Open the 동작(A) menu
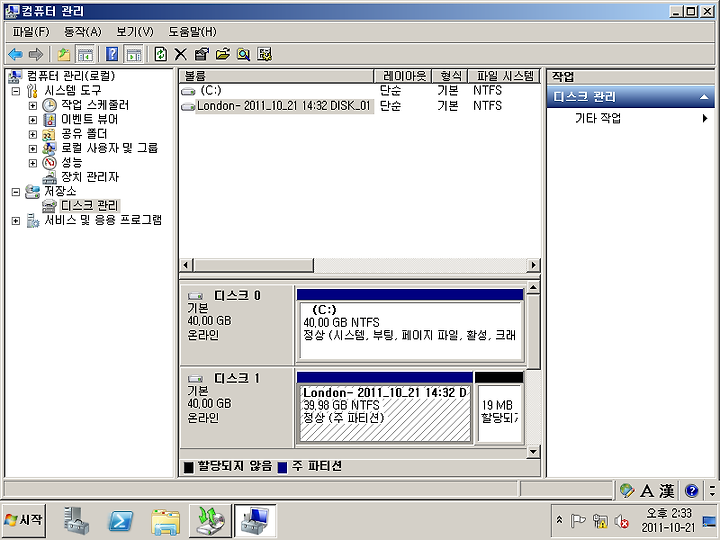Screen dimensions: 720x540 coord(83,32)
